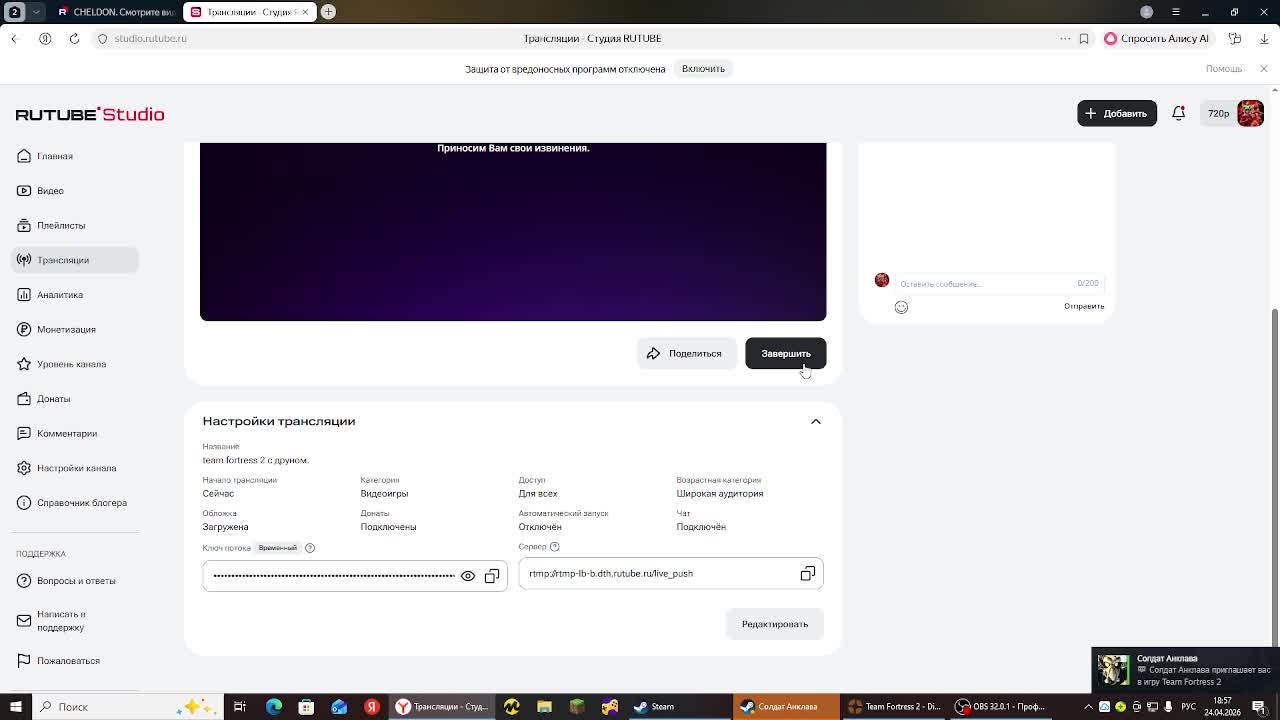Viewport: 1280px width, 720px height.
Task: Click the Солдат Анклава game invite notification
Action: point(1185,670)
